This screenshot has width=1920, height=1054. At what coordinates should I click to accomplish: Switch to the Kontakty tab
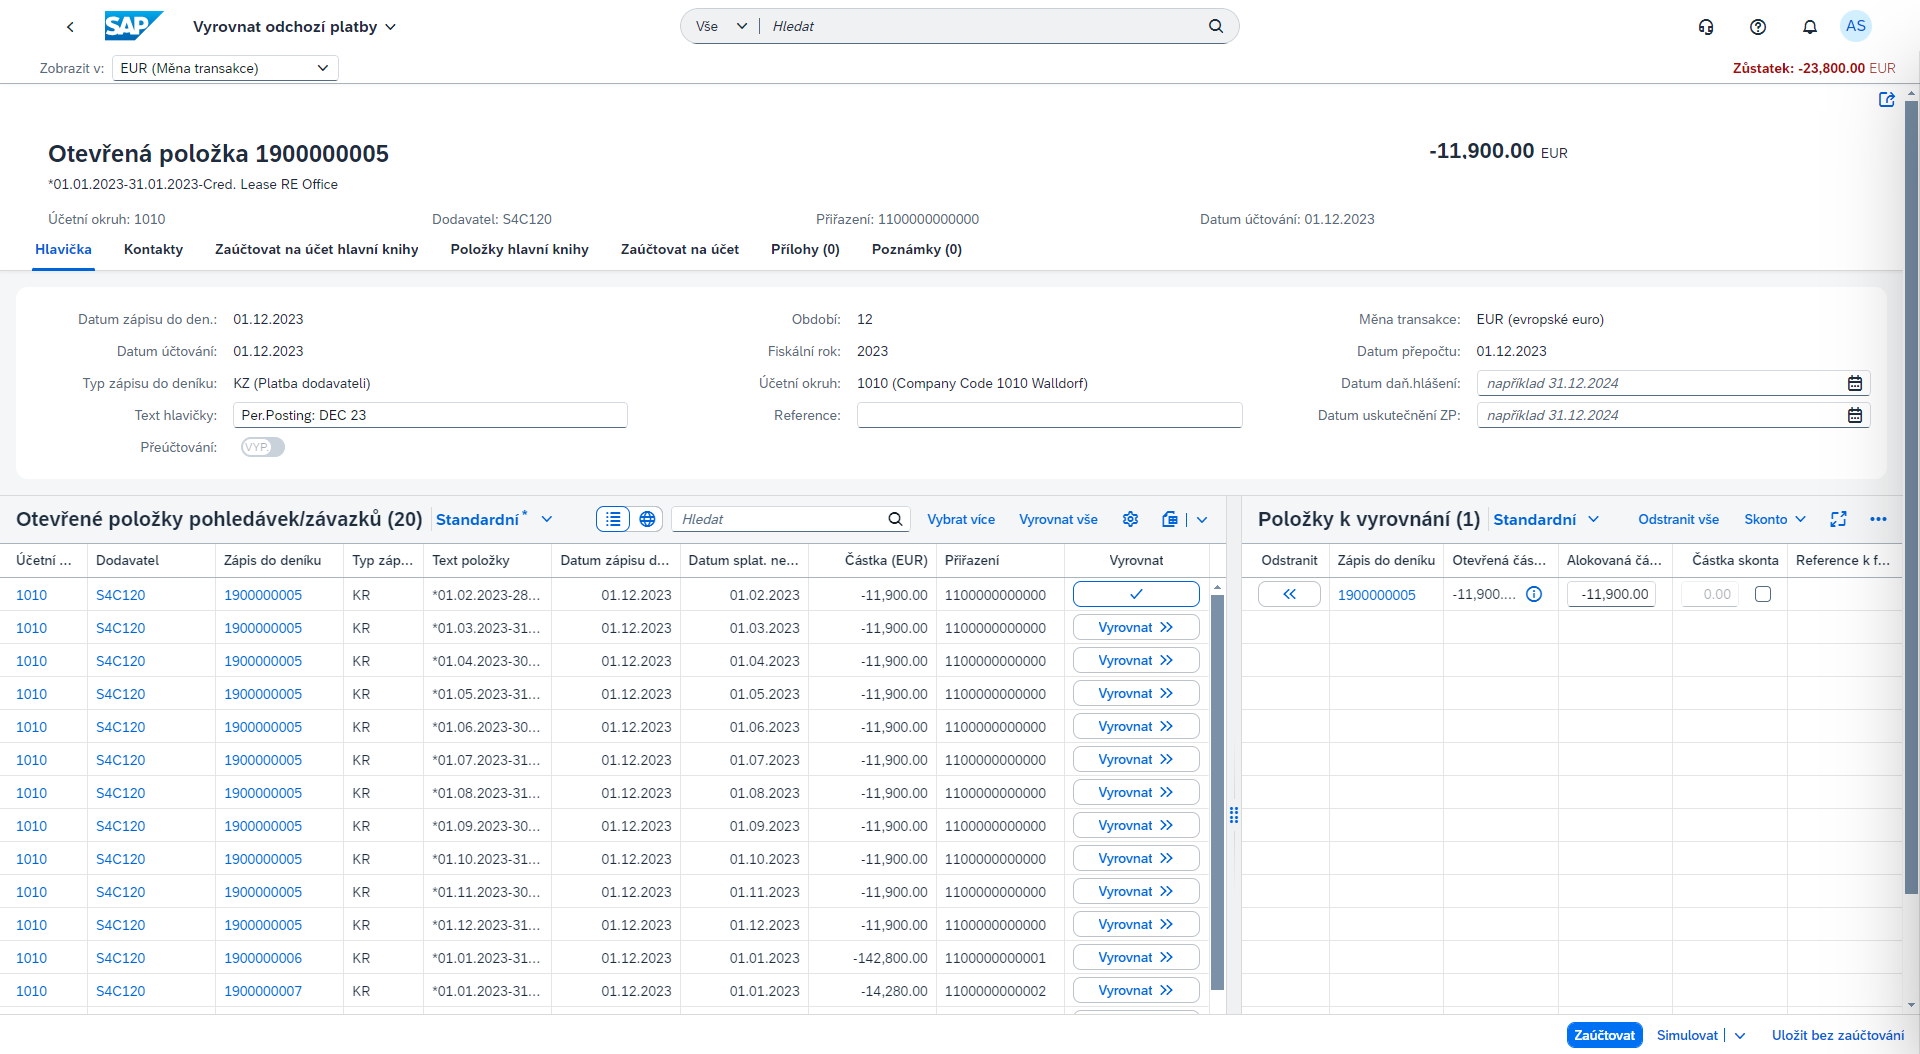tap(152, 249)
